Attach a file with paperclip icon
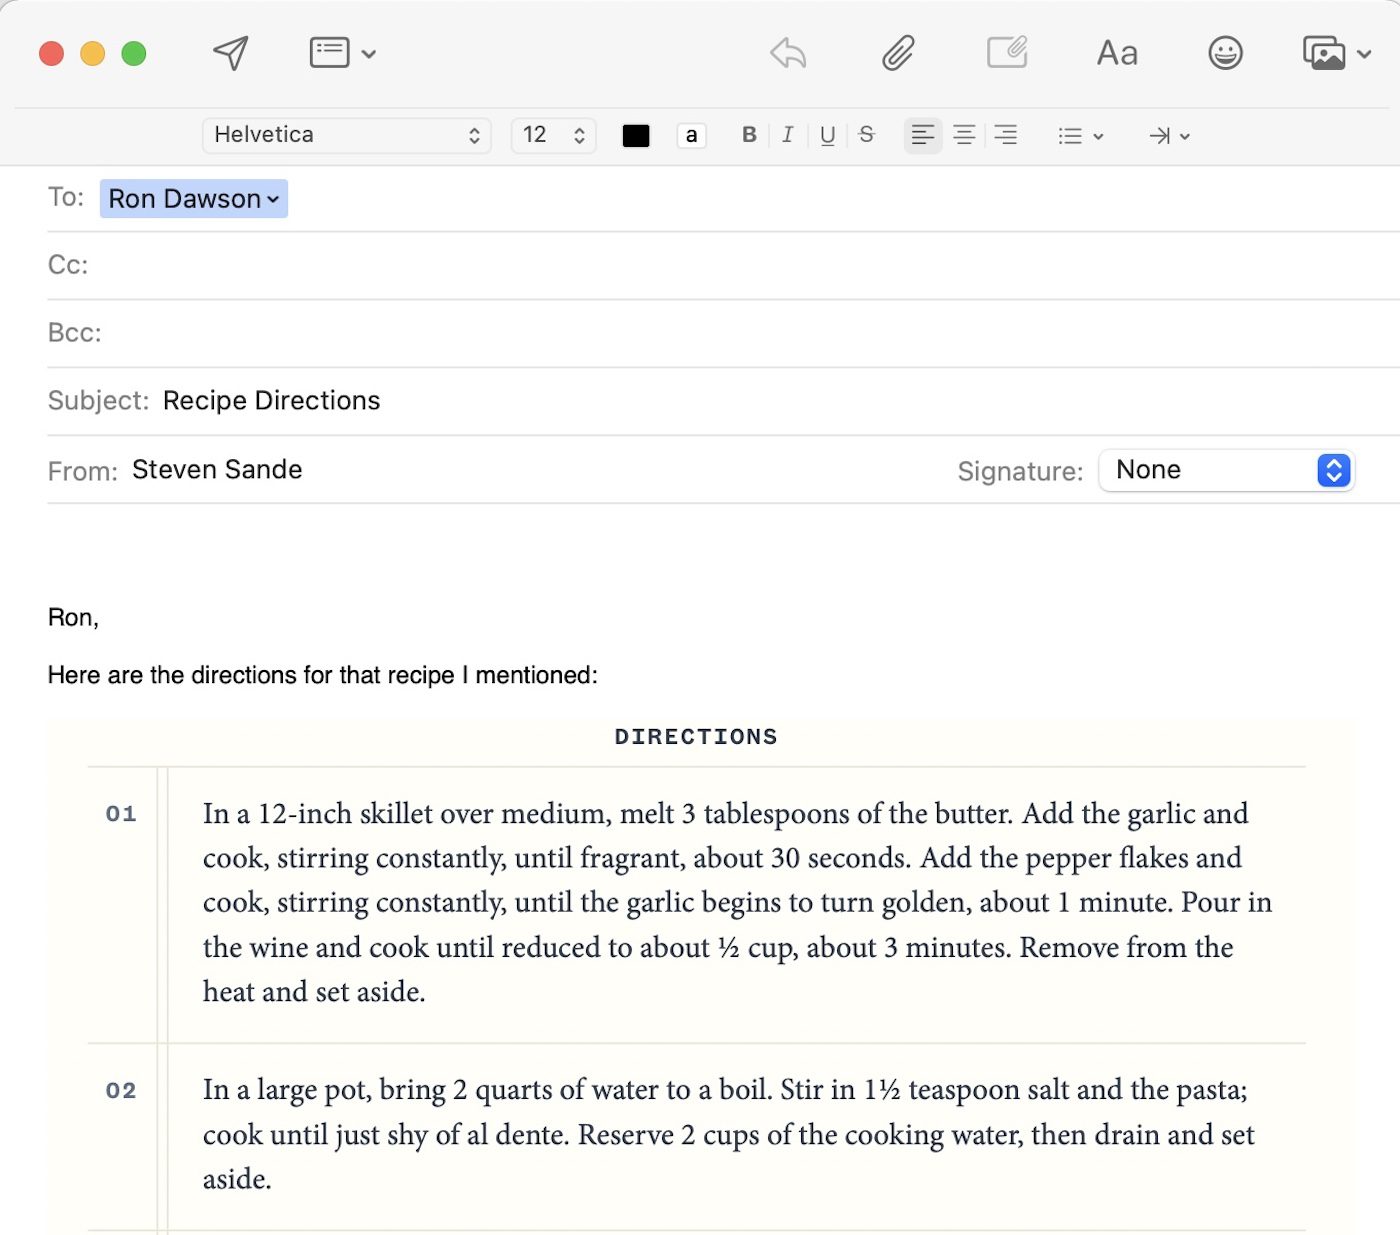 click(x=898, y=53)
